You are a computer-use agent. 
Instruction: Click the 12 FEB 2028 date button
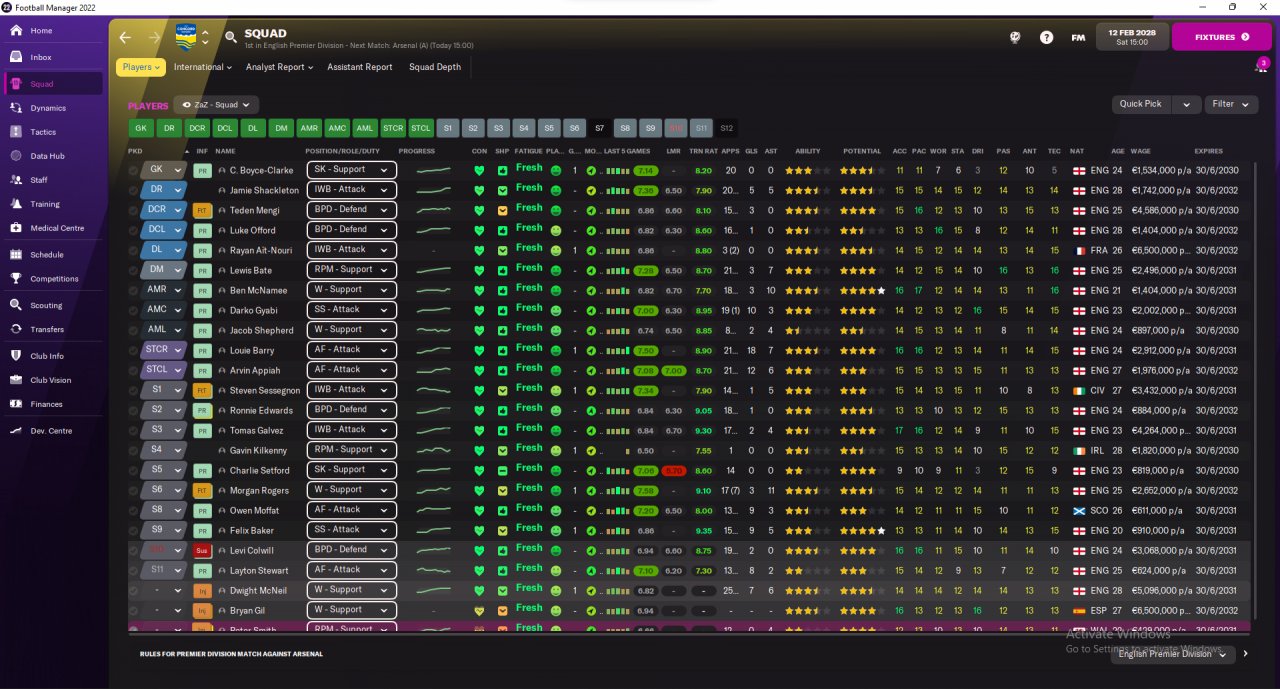click(x=1132, y=37)
